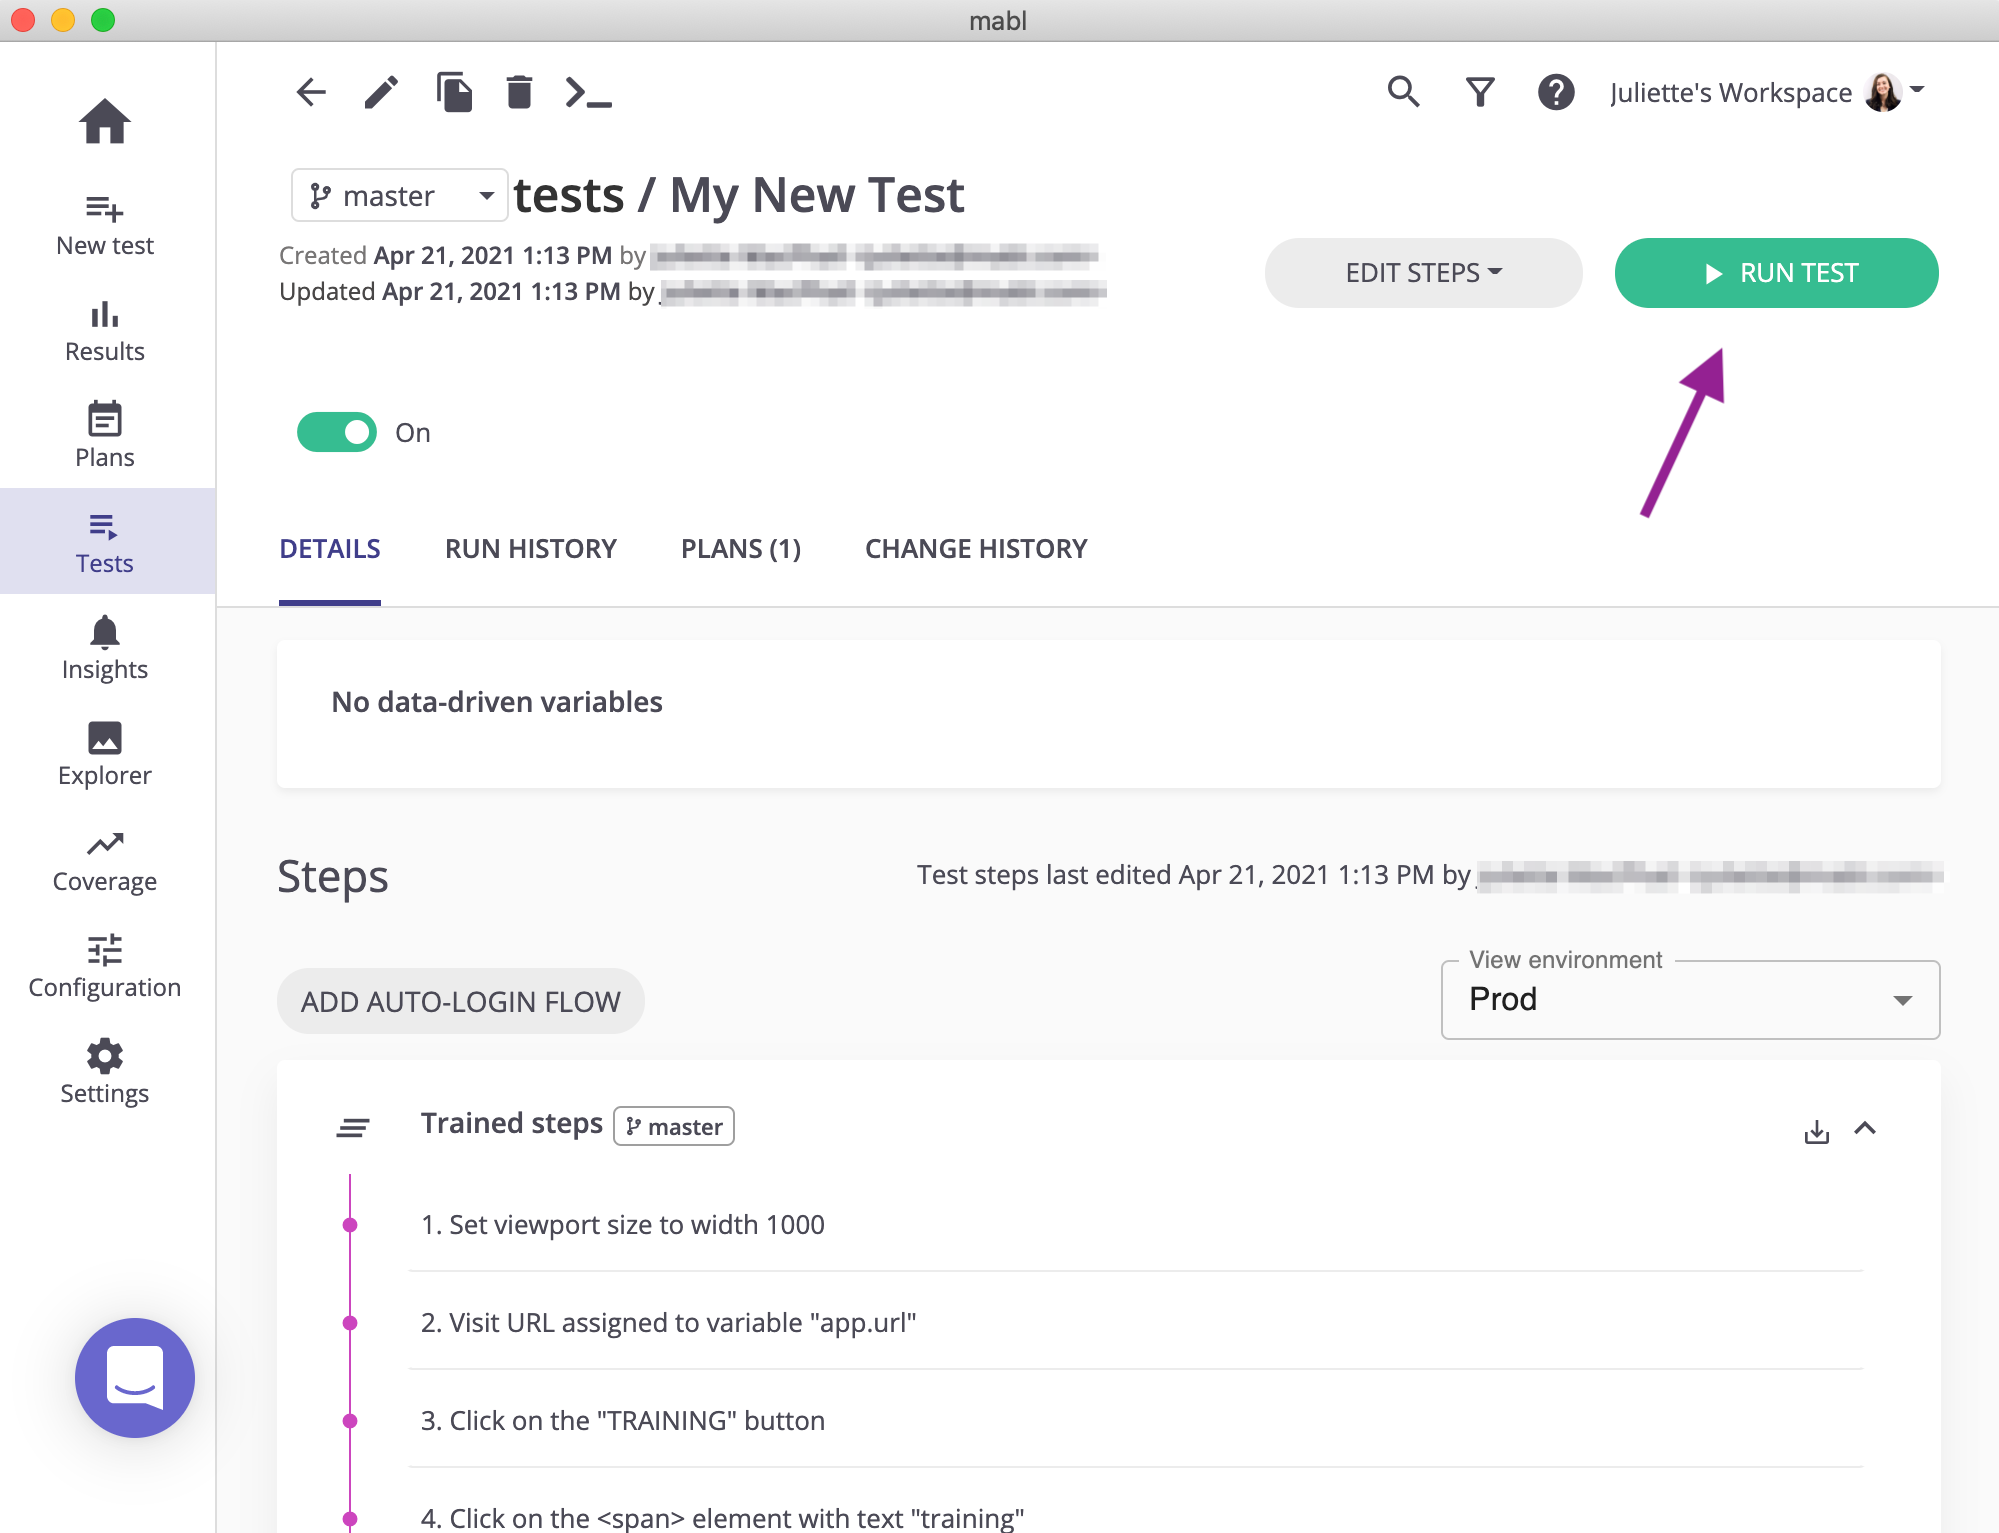The width and height of the screenshot is (1999, 1533).
Task: Open Insights in the sidebar
Action: [x=105, y=649]
